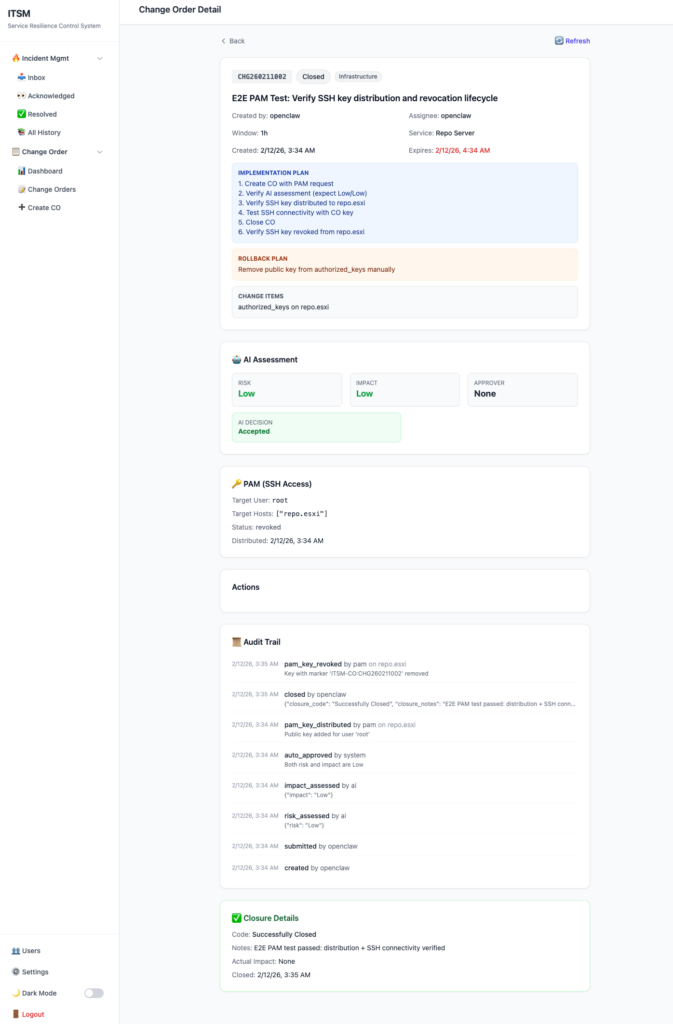
Task: Toggle the Dark Mode switch
Action: click(93, 993)
